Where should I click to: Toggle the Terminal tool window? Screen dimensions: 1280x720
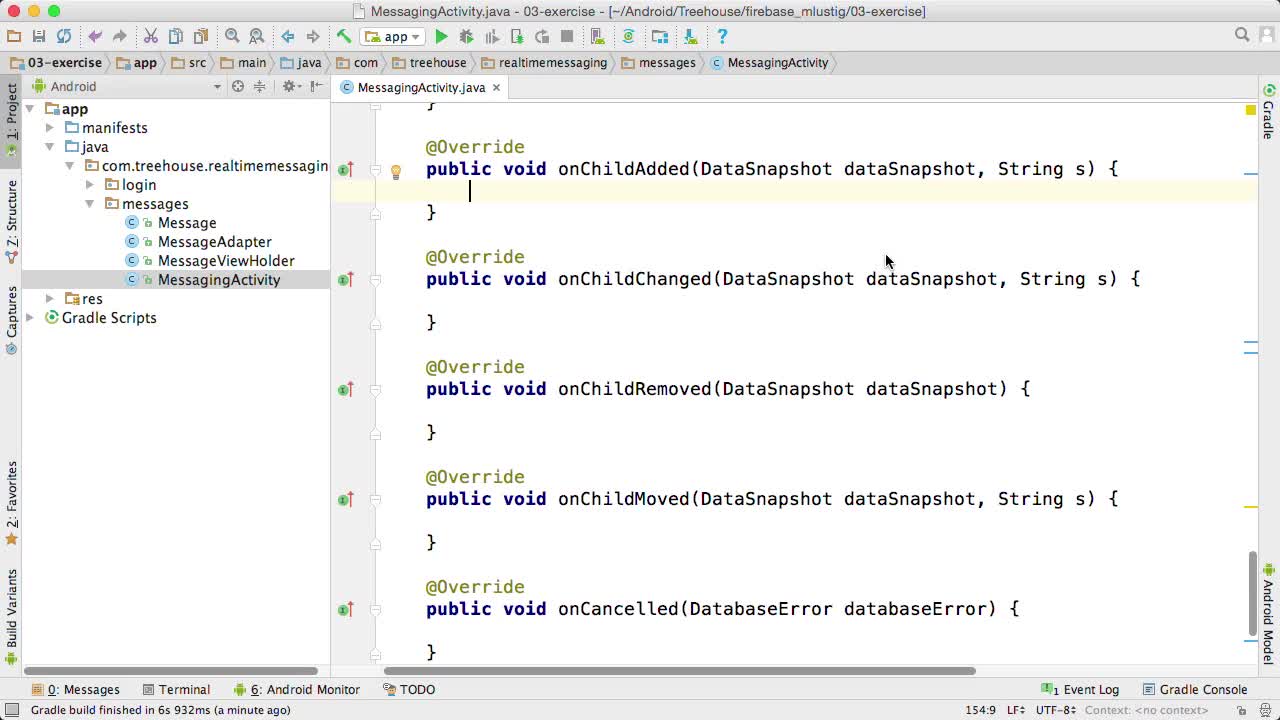[x=176, y=689]
